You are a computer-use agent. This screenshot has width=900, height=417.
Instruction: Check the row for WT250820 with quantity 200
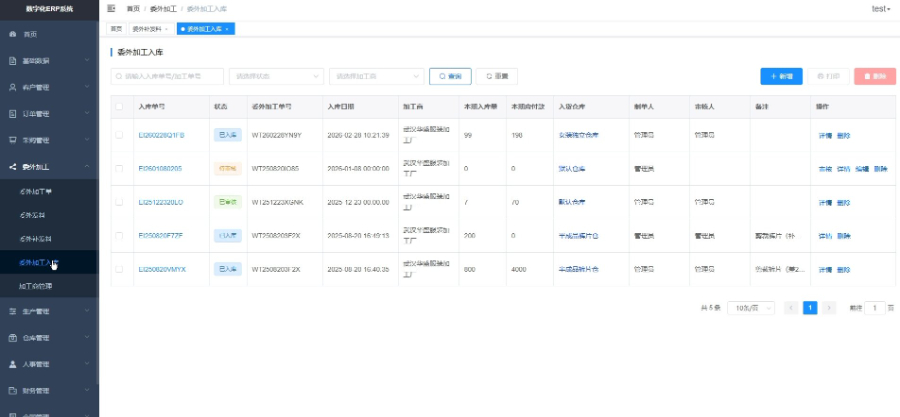(x=119, y=236)
